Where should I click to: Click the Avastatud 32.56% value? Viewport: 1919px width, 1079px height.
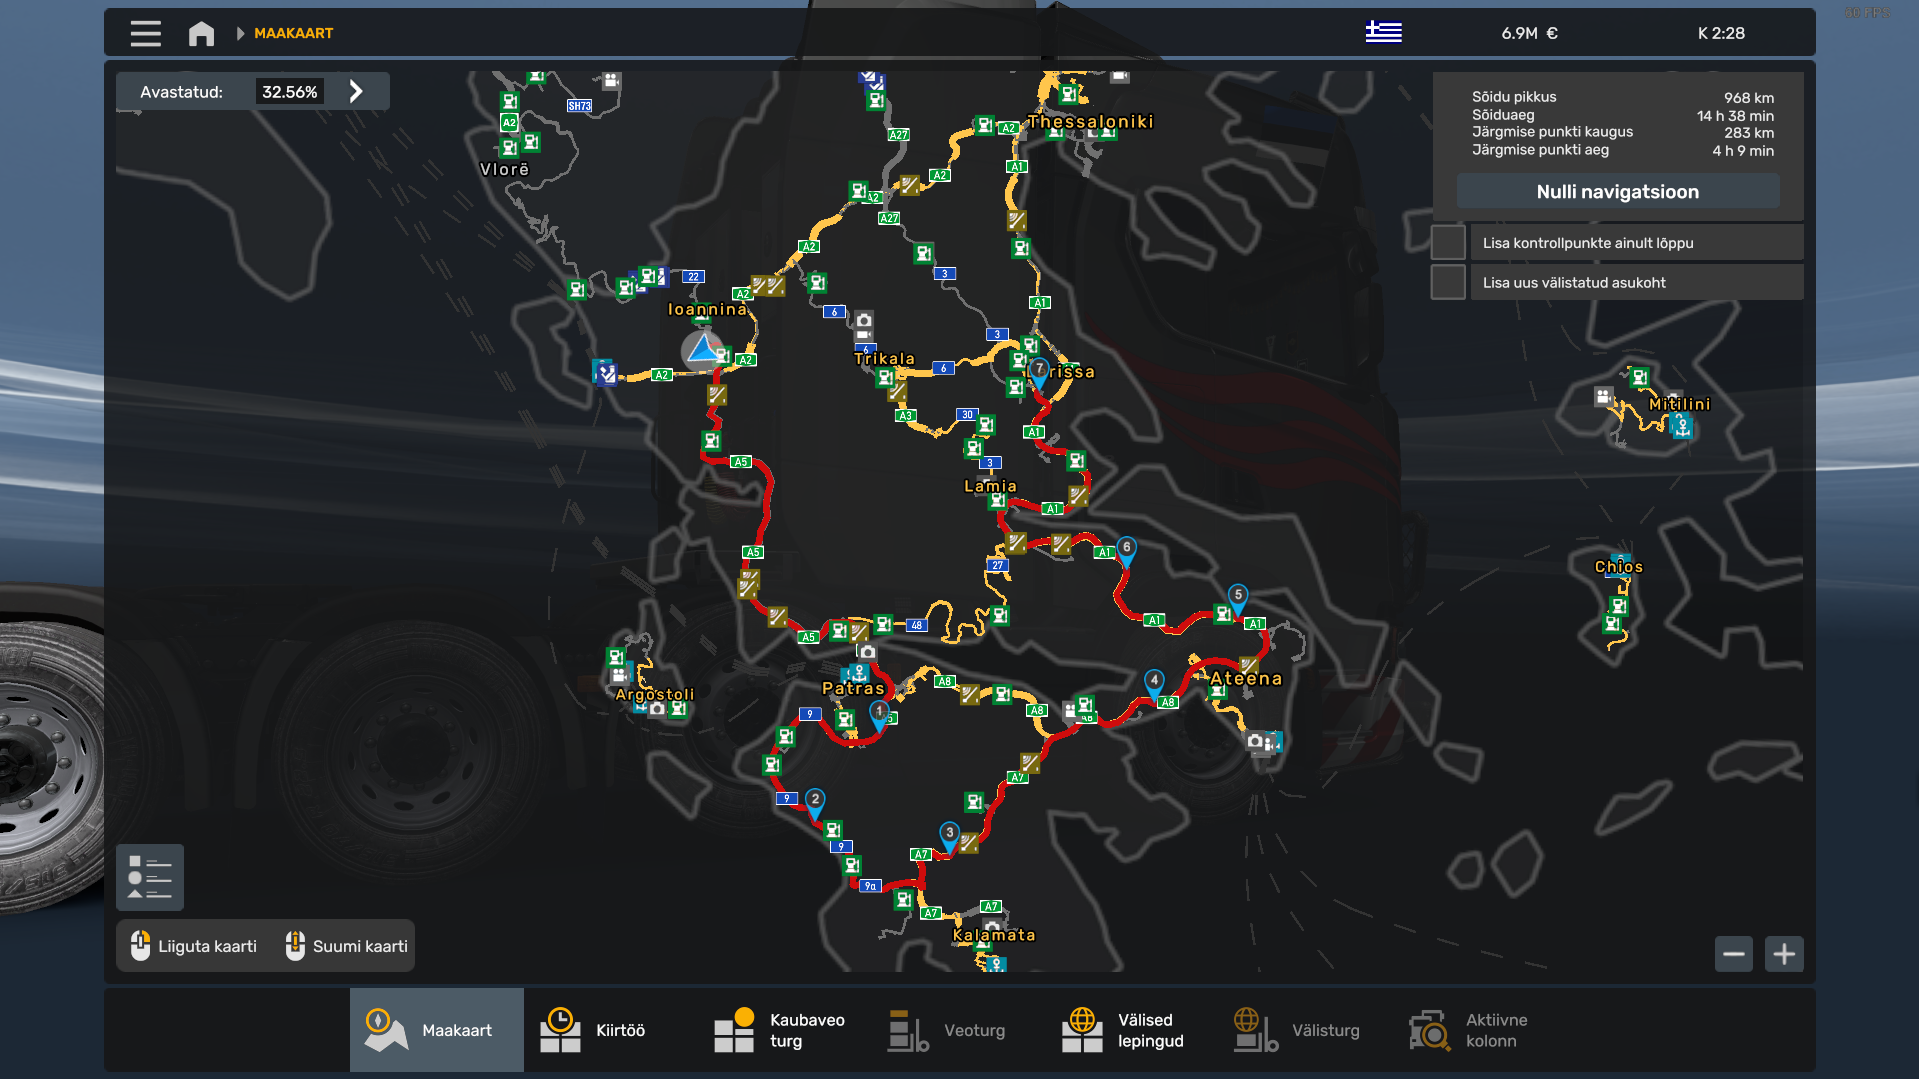[290, 92]
